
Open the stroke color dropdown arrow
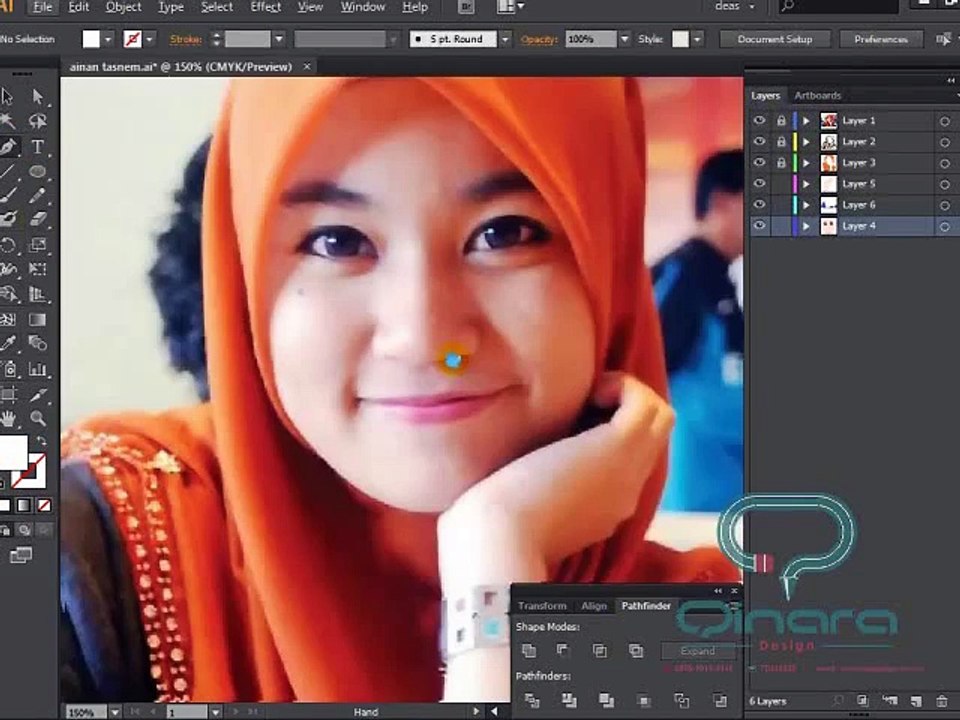point(149,39)
